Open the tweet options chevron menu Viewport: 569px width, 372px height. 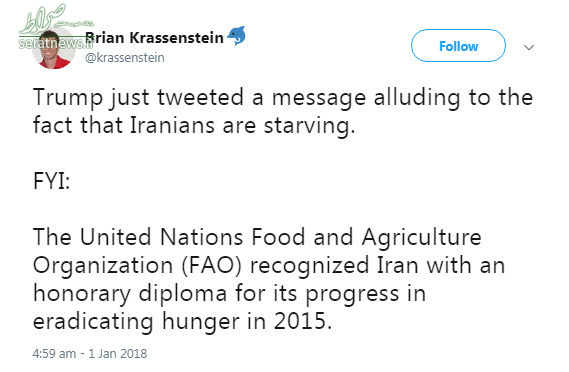(529, 47)
